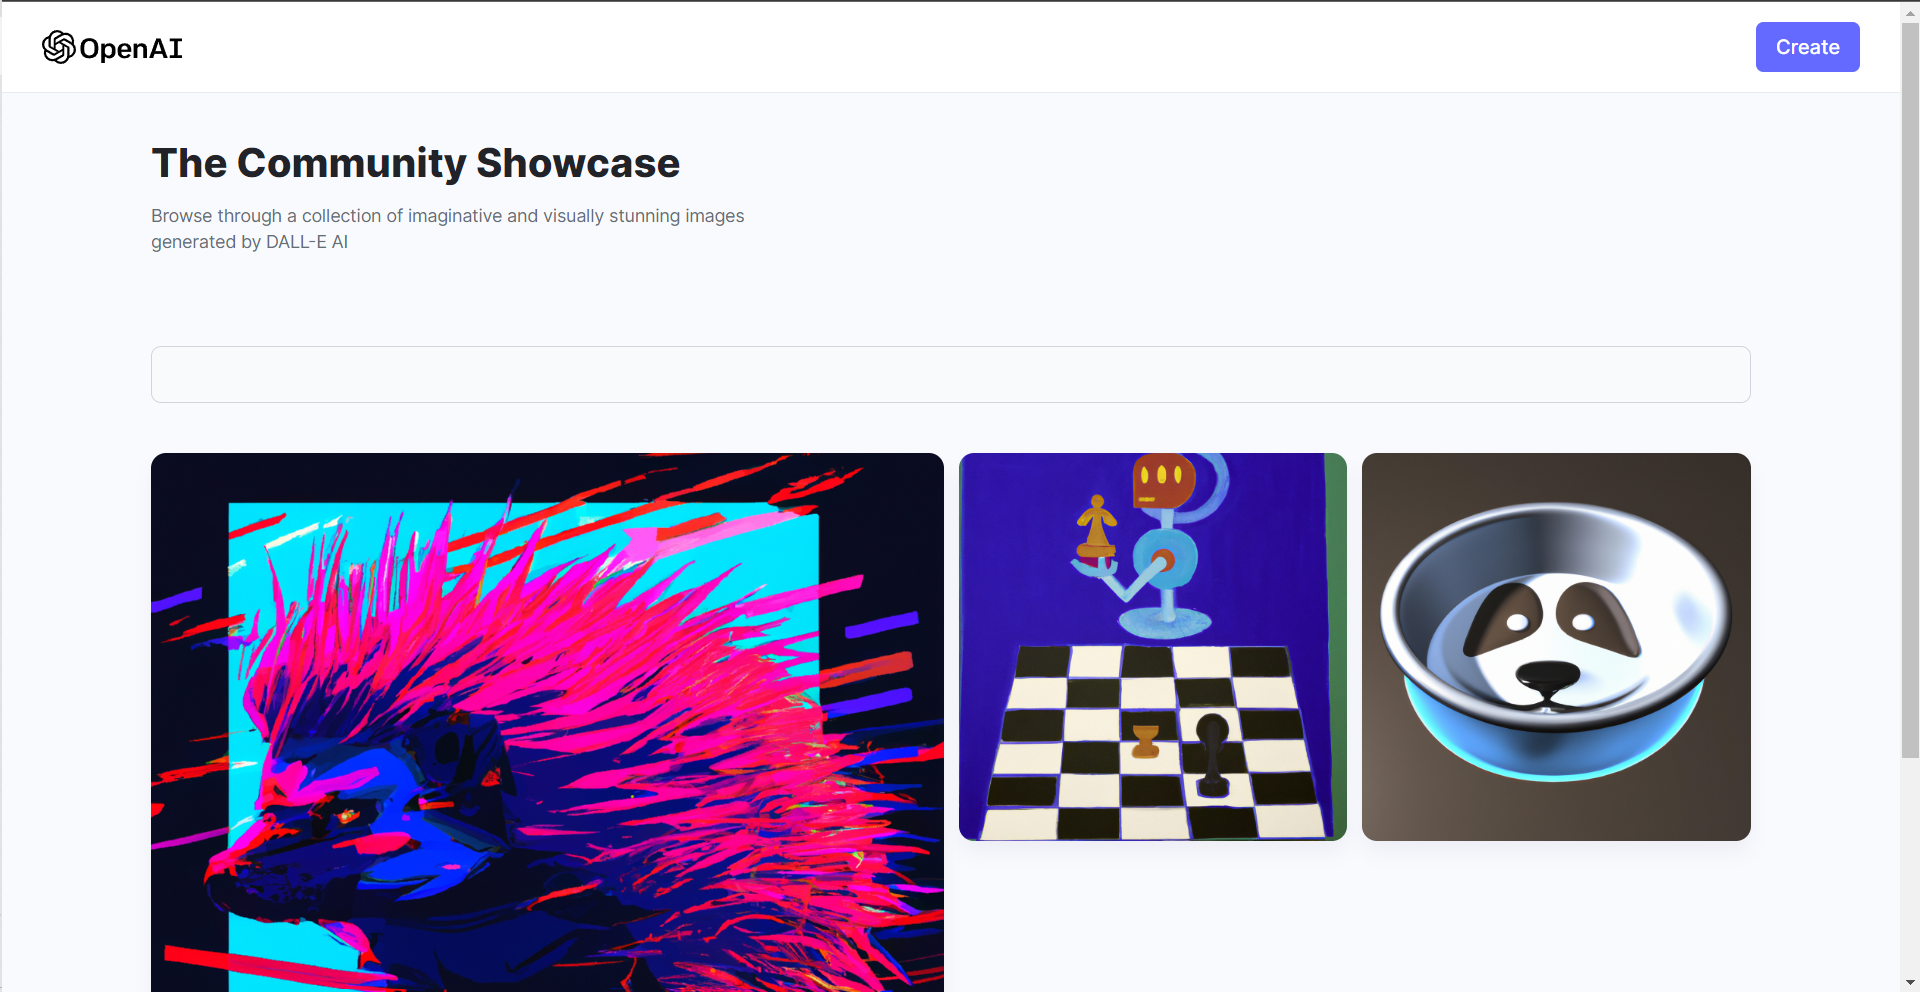Viewport: 1920px width, 992px height.
Task: Click the Browse through a collection description
Action: [x=447, y=229]
